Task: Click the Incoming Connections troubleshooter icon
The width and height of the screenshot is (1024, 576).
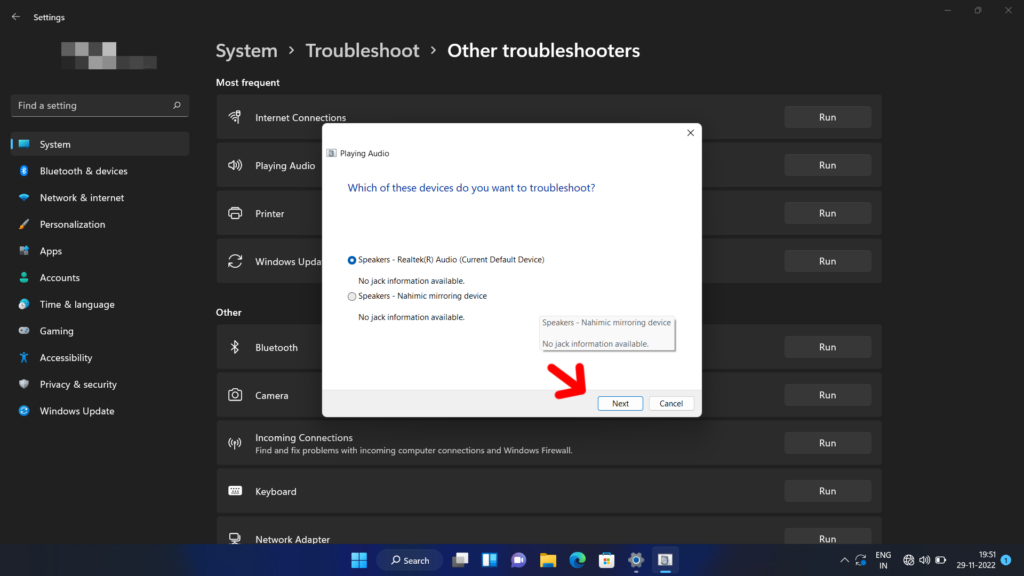Action: click(235, 442)
